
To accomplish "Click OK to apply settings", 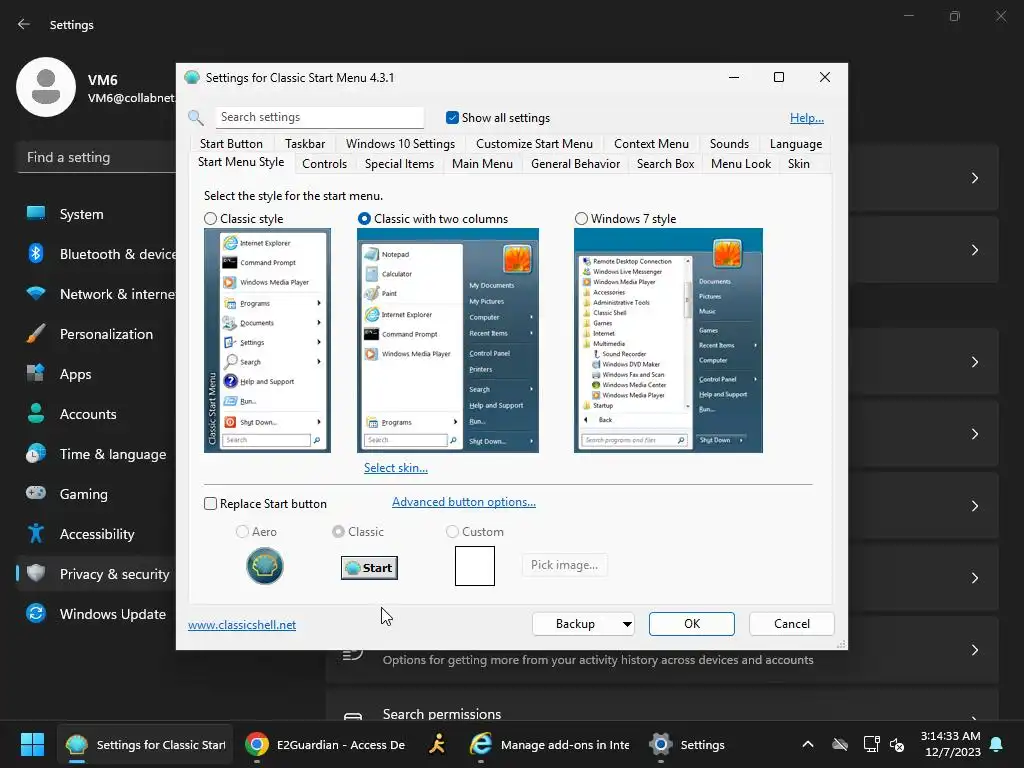I will (x=692, y=624).
